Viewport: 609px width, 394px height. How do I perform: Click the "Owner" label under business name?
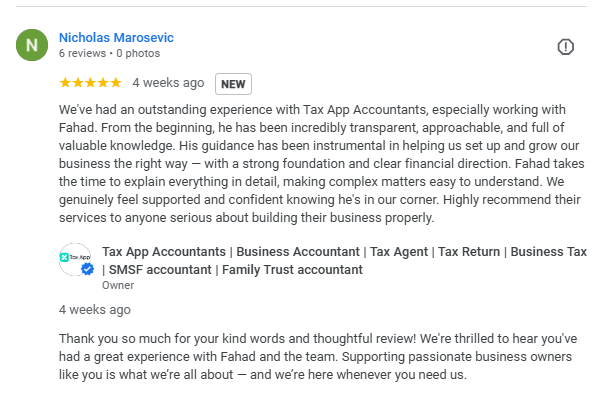(118, 285)
